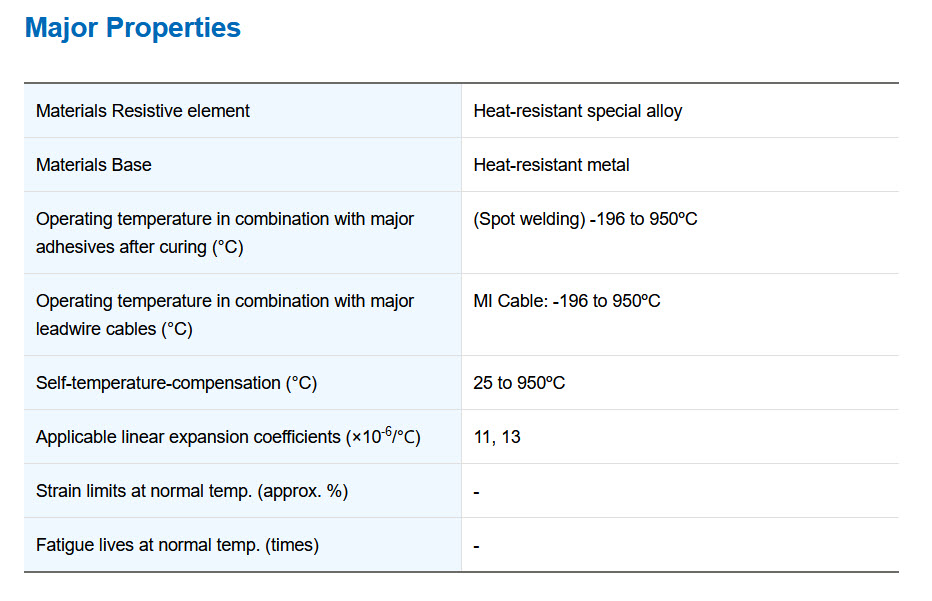Click the 11, 13 coefficient value

(497, 437)
